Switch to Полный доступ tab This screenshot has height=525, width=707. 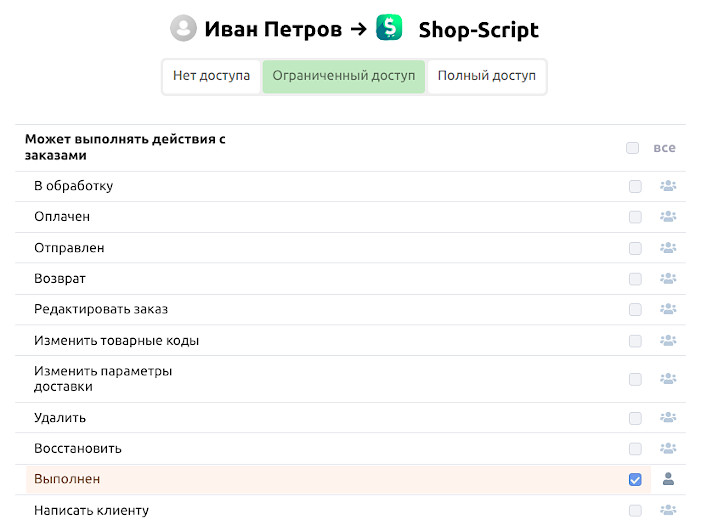tap(487, 76)
